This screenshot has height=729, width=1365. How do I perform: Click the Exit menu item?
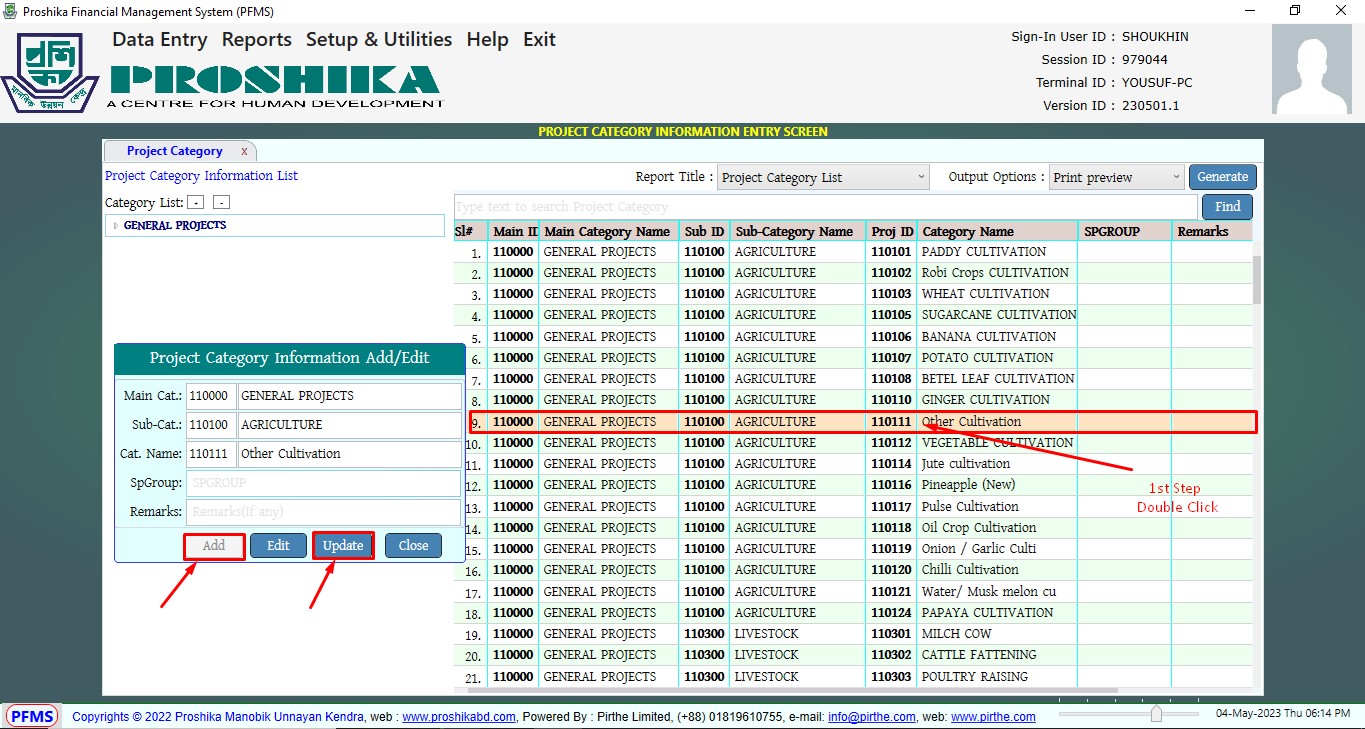tap(539, 40)
